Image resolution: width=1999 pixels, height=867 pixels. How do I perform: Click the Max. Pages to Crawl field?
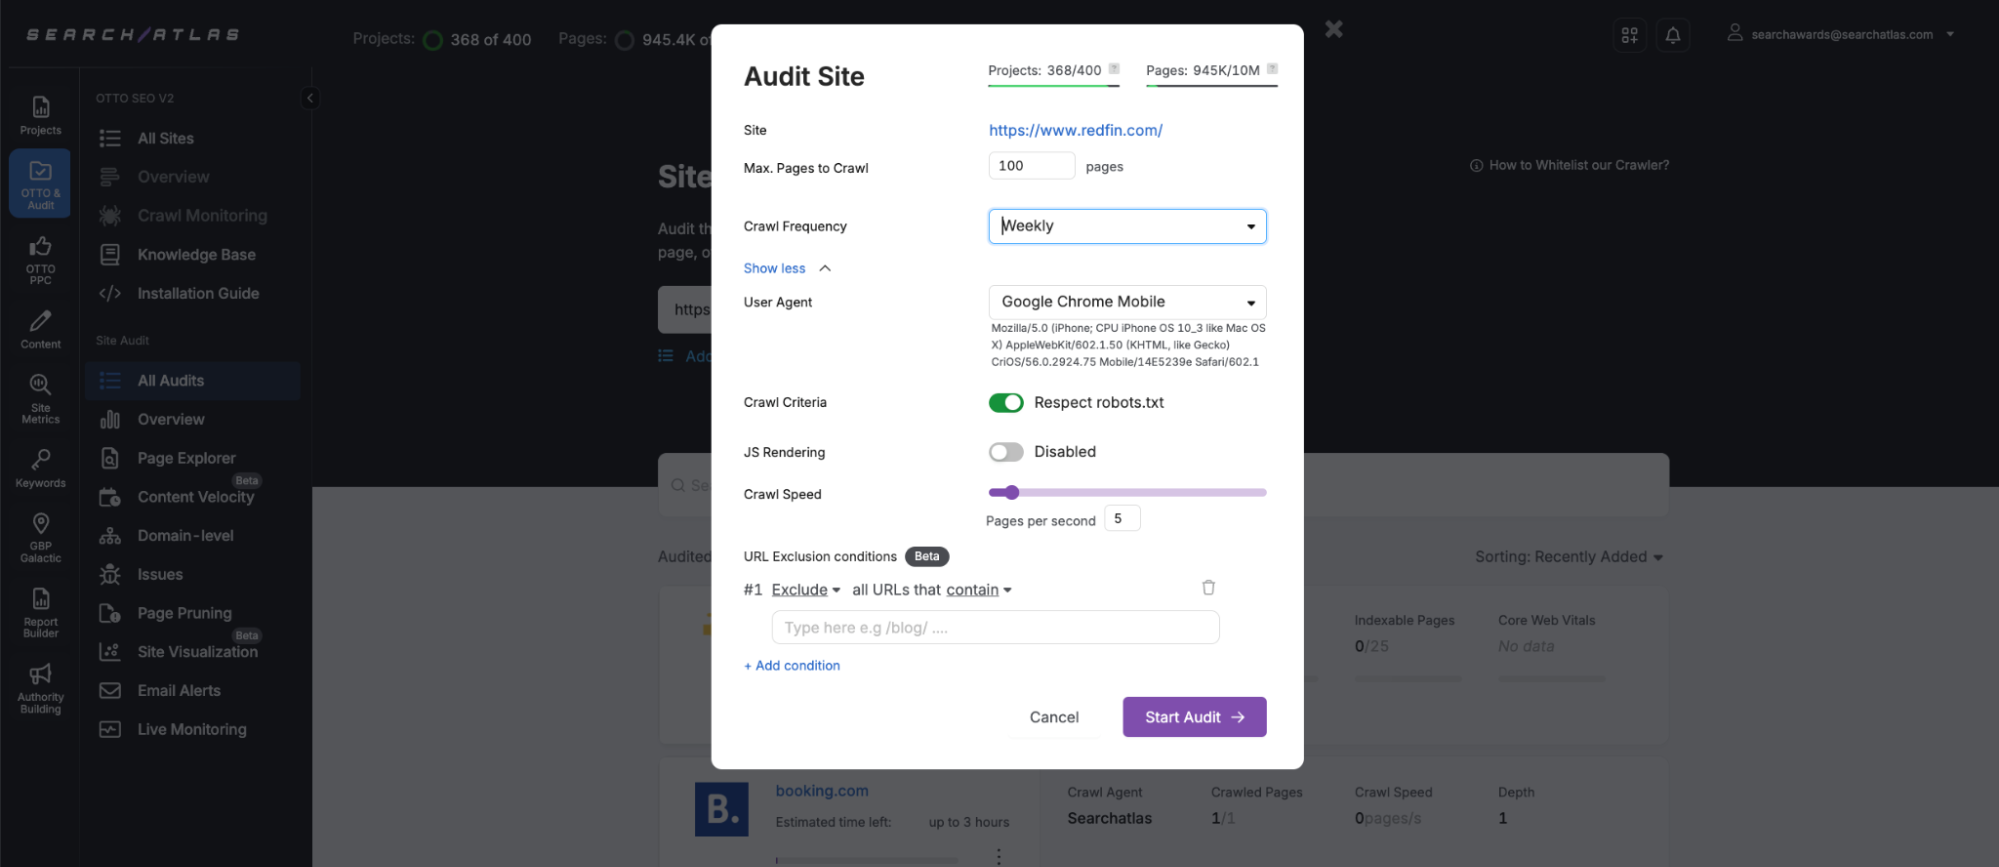point(1032,166)
